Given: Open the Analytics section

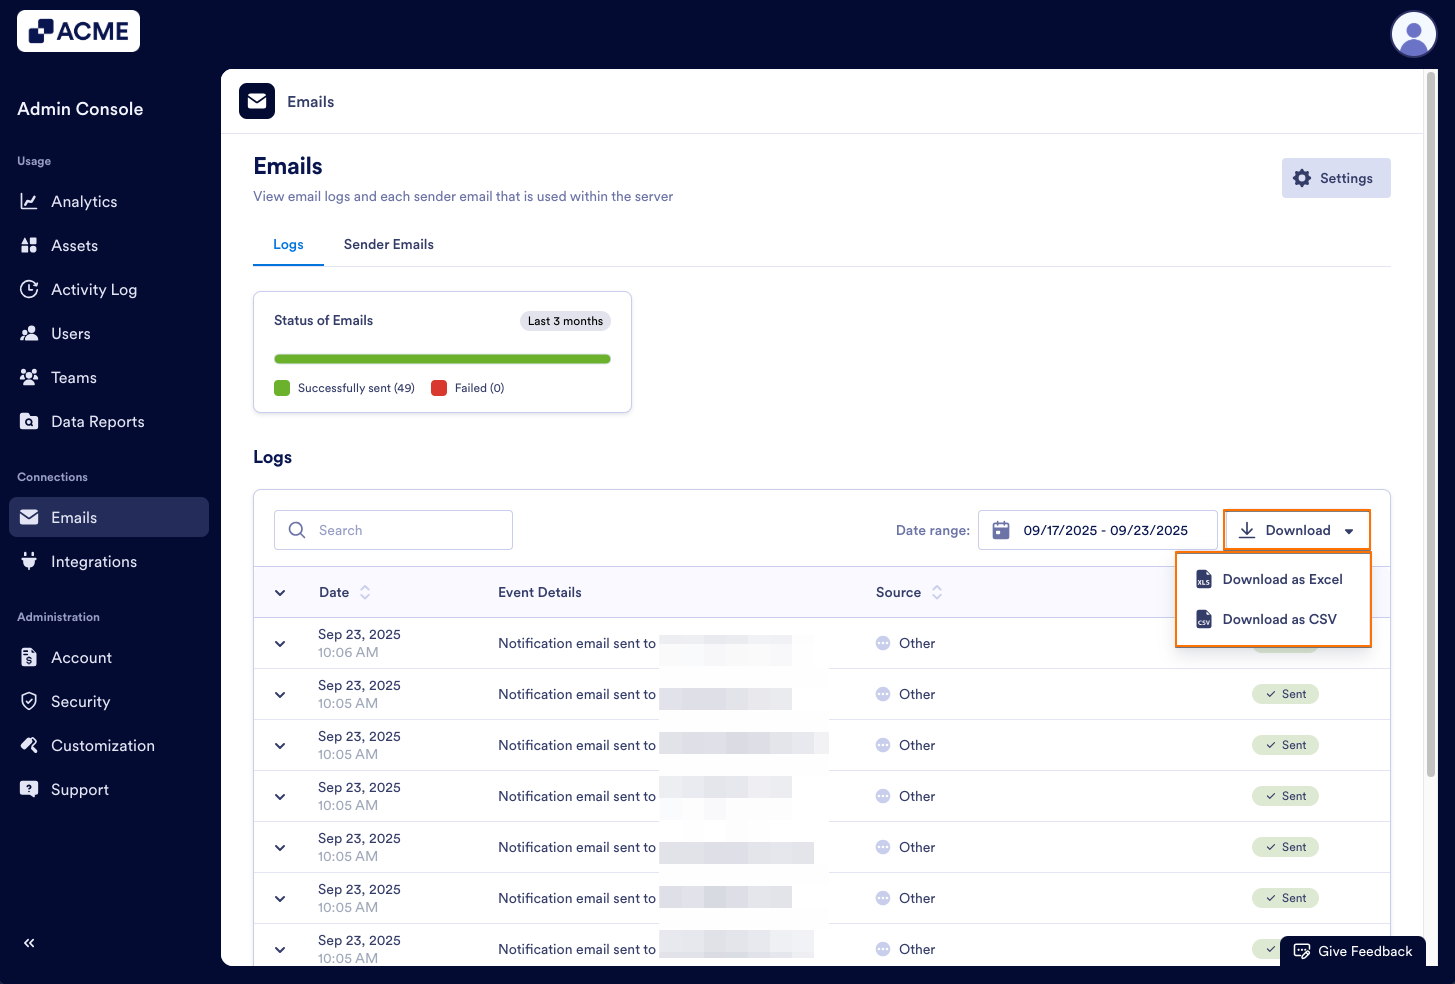Looking at the screenshot, I should [84, 201].
